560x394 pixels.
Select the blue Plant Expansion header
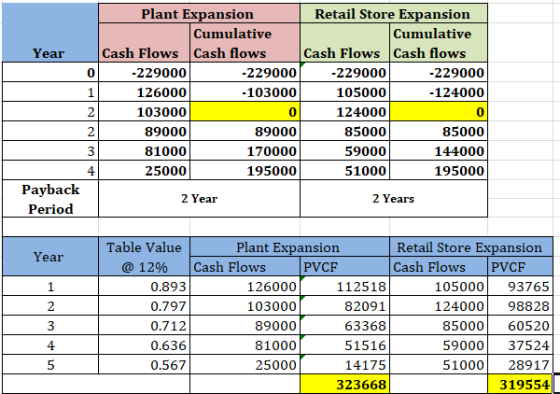pyautogui.click(x=290, y=247)
